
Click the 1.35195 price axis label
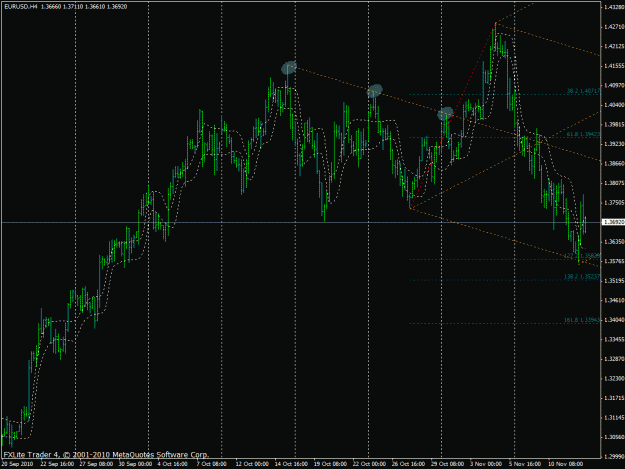[614, 281]
